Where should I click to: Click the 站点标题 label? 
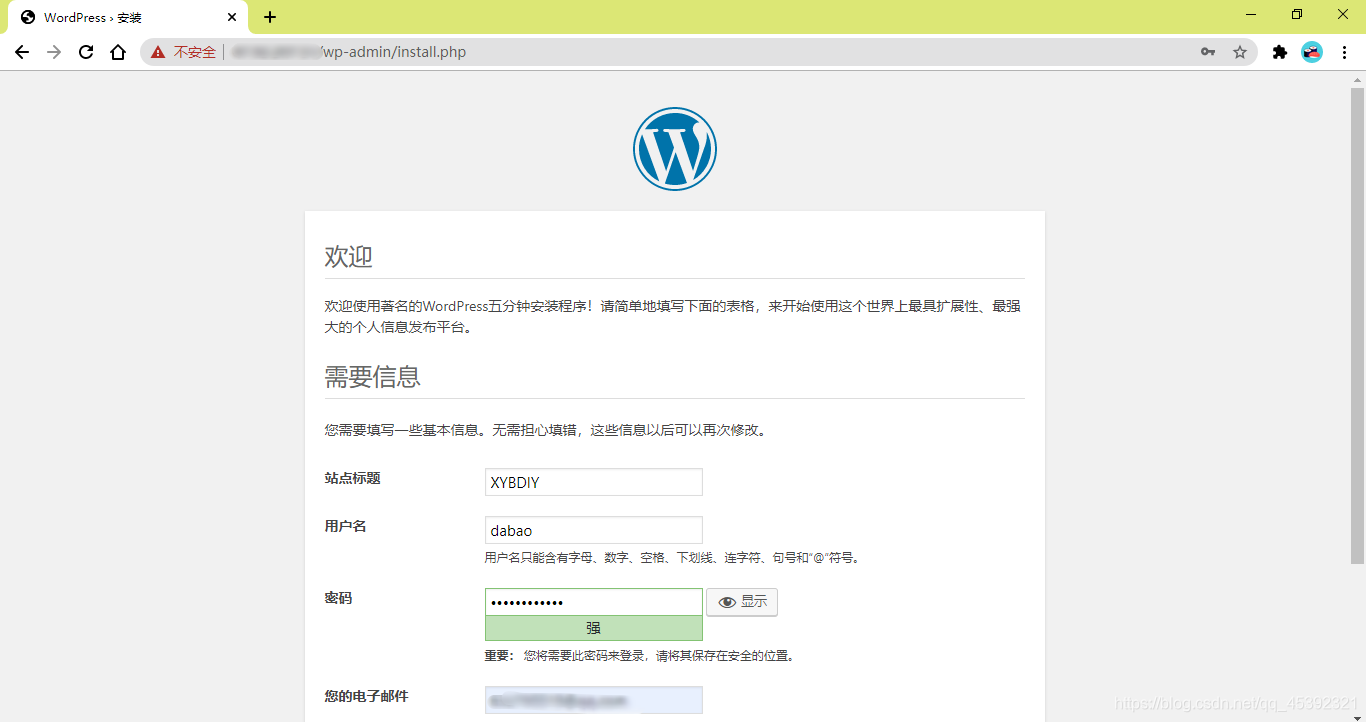tap(353, 478)
